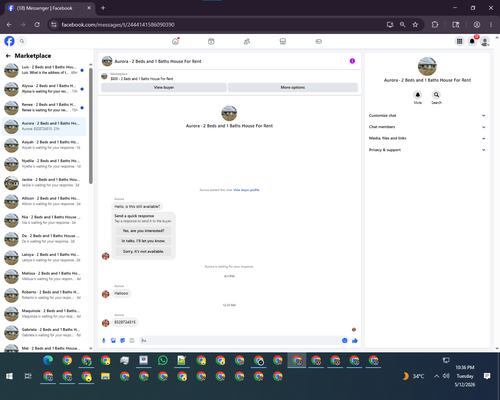The height and width of the screenshot is (400, 500).
Task: Open Melissa conversation in chat list
Action: point(44,276)
